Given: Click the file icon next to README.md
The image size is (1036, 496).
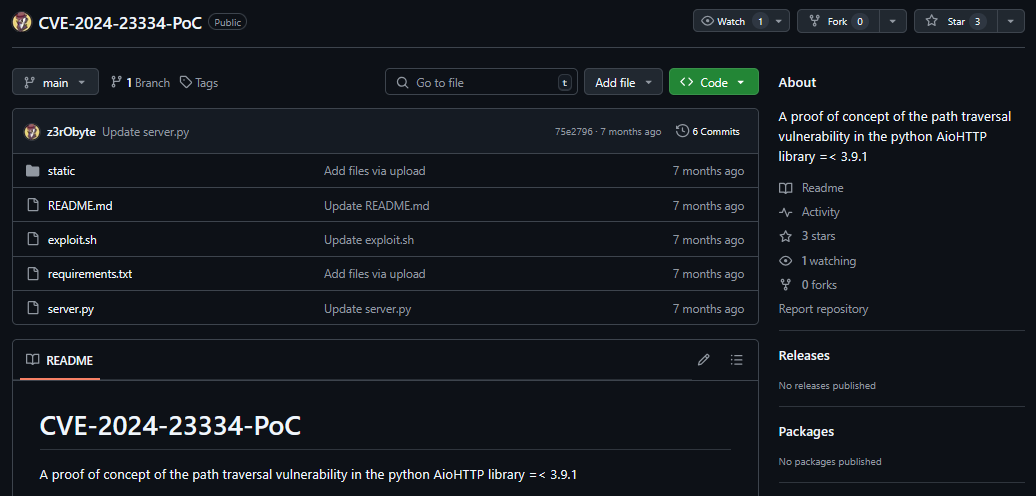Looking at the screenshot, I should pos(33,205).
